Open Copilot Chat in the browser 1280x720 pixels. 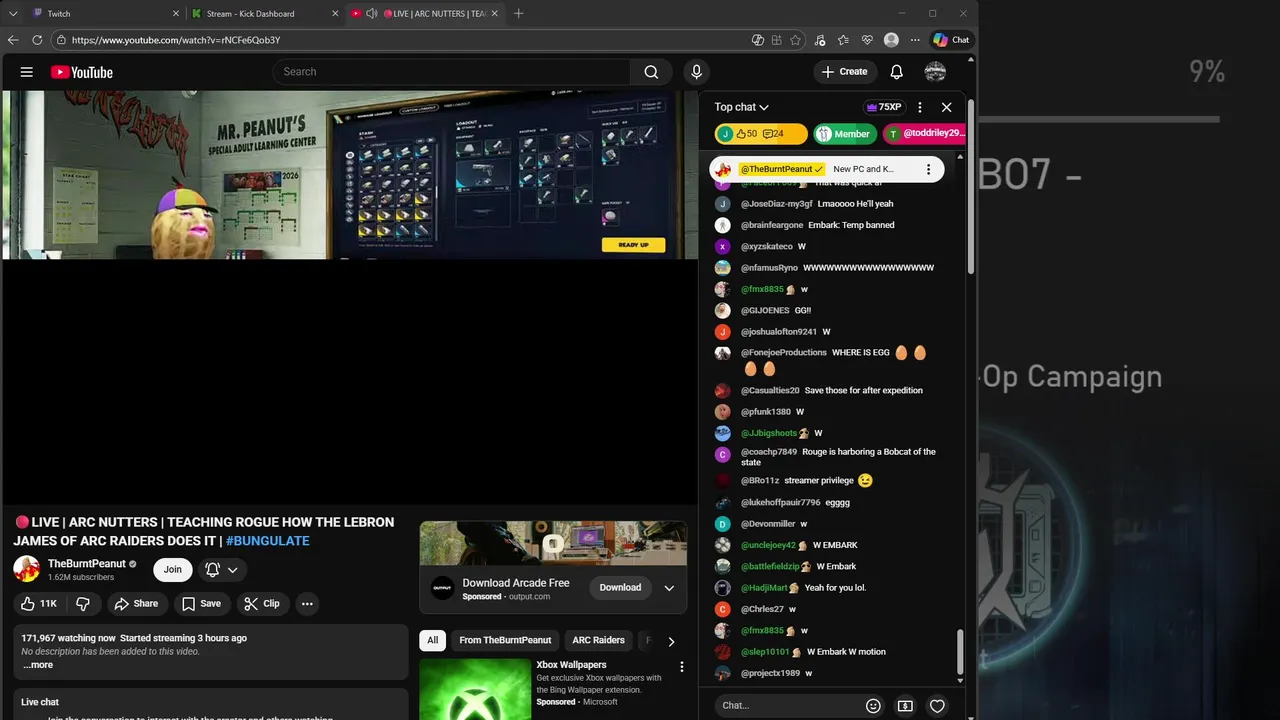(x=951, y=40)
